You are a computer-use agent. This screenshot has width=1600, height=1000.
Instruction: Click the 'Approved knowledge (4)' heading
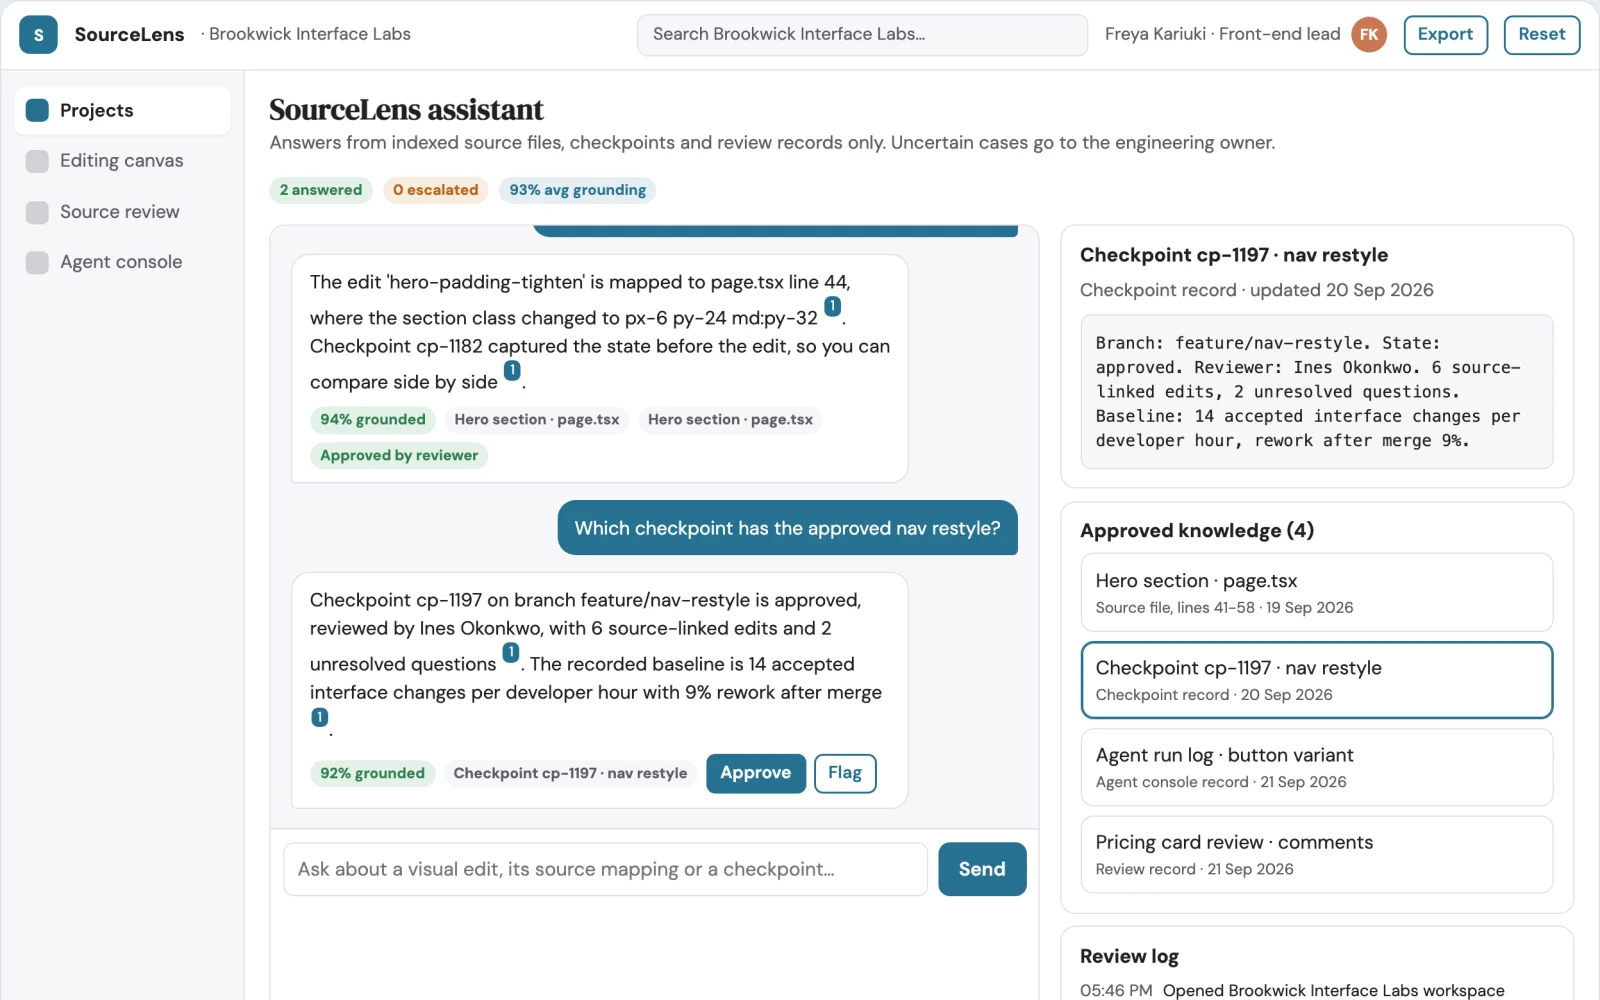pyautogui.click(x=1197, y=531)
